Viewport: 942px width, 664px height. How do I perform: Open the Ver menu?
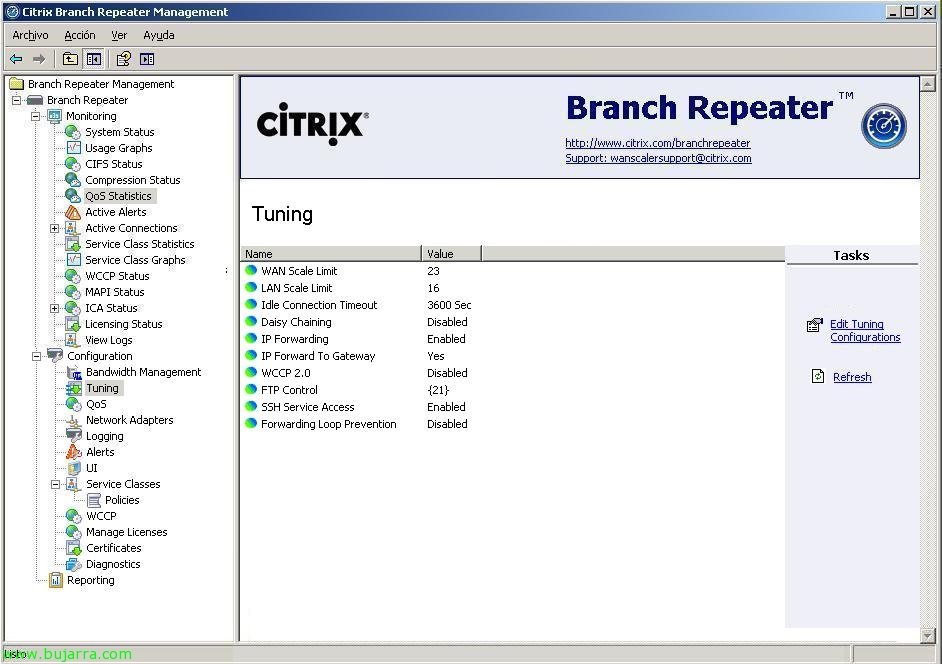point(119,35)
